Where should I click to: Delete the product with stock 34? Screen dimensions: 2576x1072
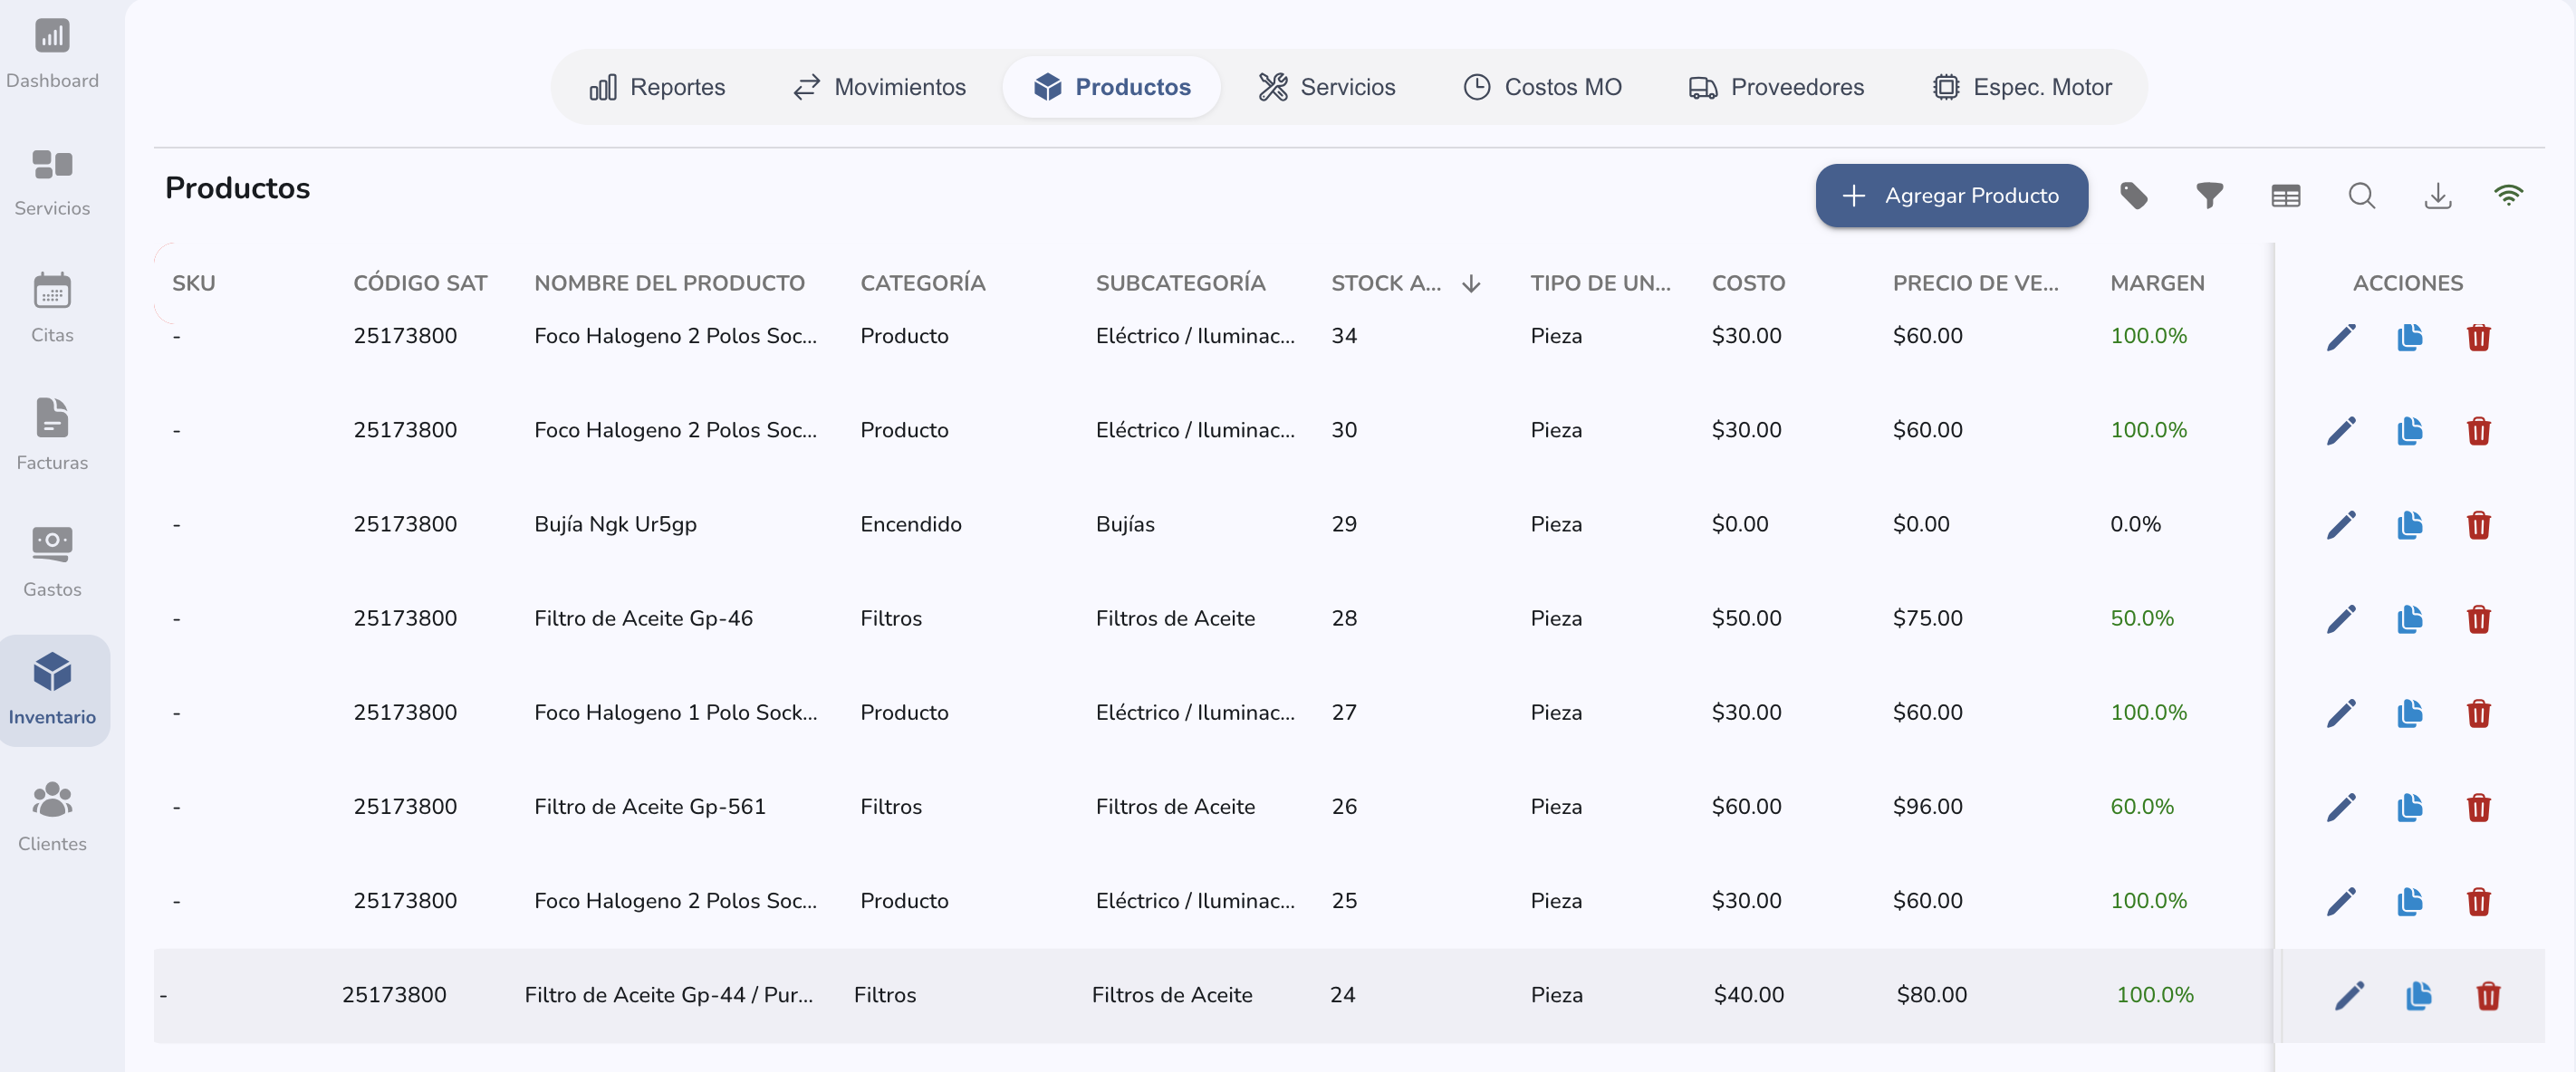2478,337
